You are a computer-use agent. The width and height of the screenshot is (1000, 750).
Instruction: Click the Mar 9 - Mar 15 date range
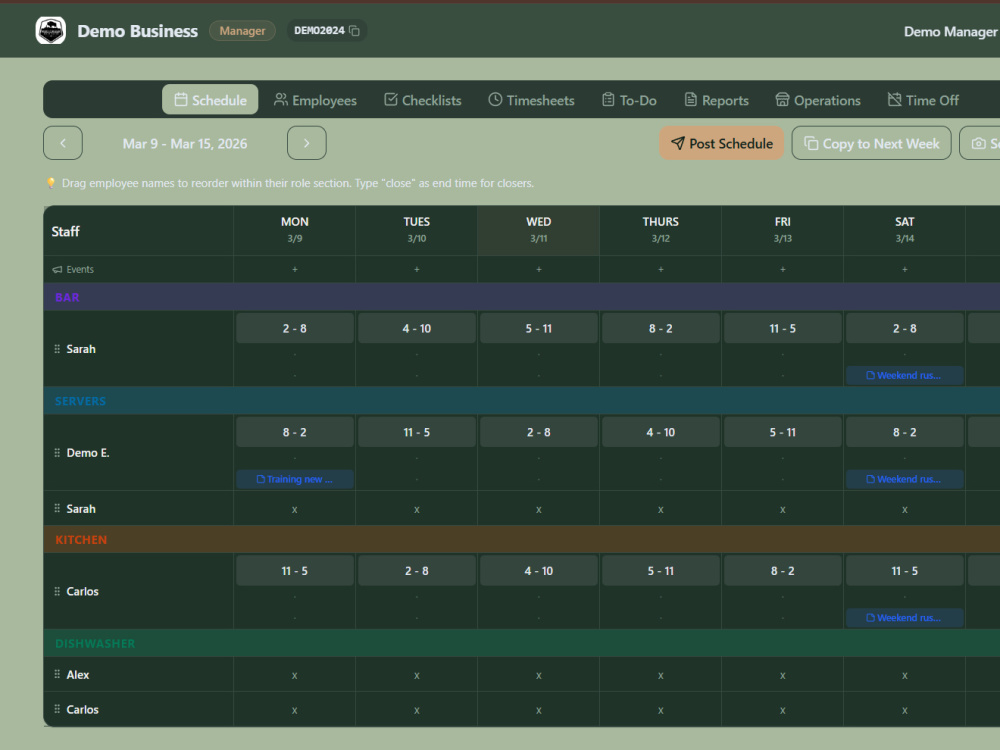point(185,143)
